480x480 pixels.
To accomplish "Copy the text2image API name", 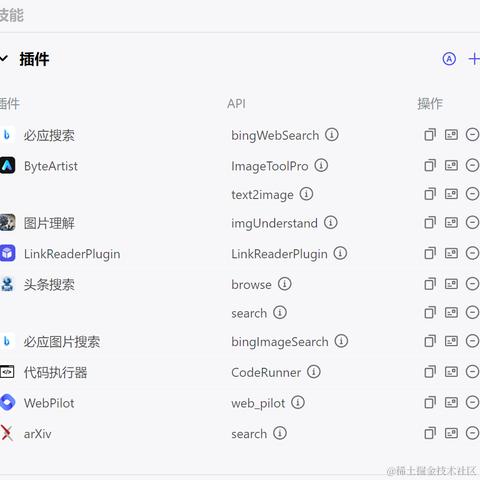I will point(430,194).
